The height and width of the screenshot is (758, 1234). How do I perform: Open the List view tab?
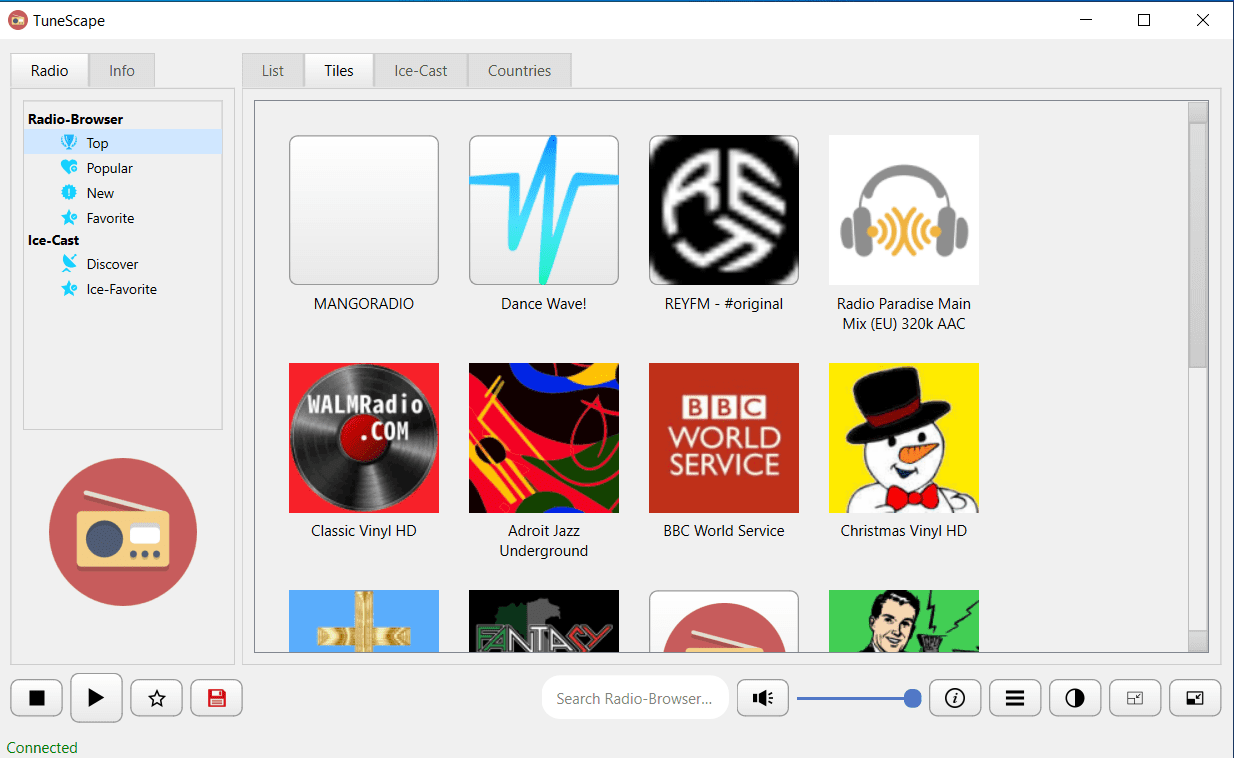click(273, 70)
